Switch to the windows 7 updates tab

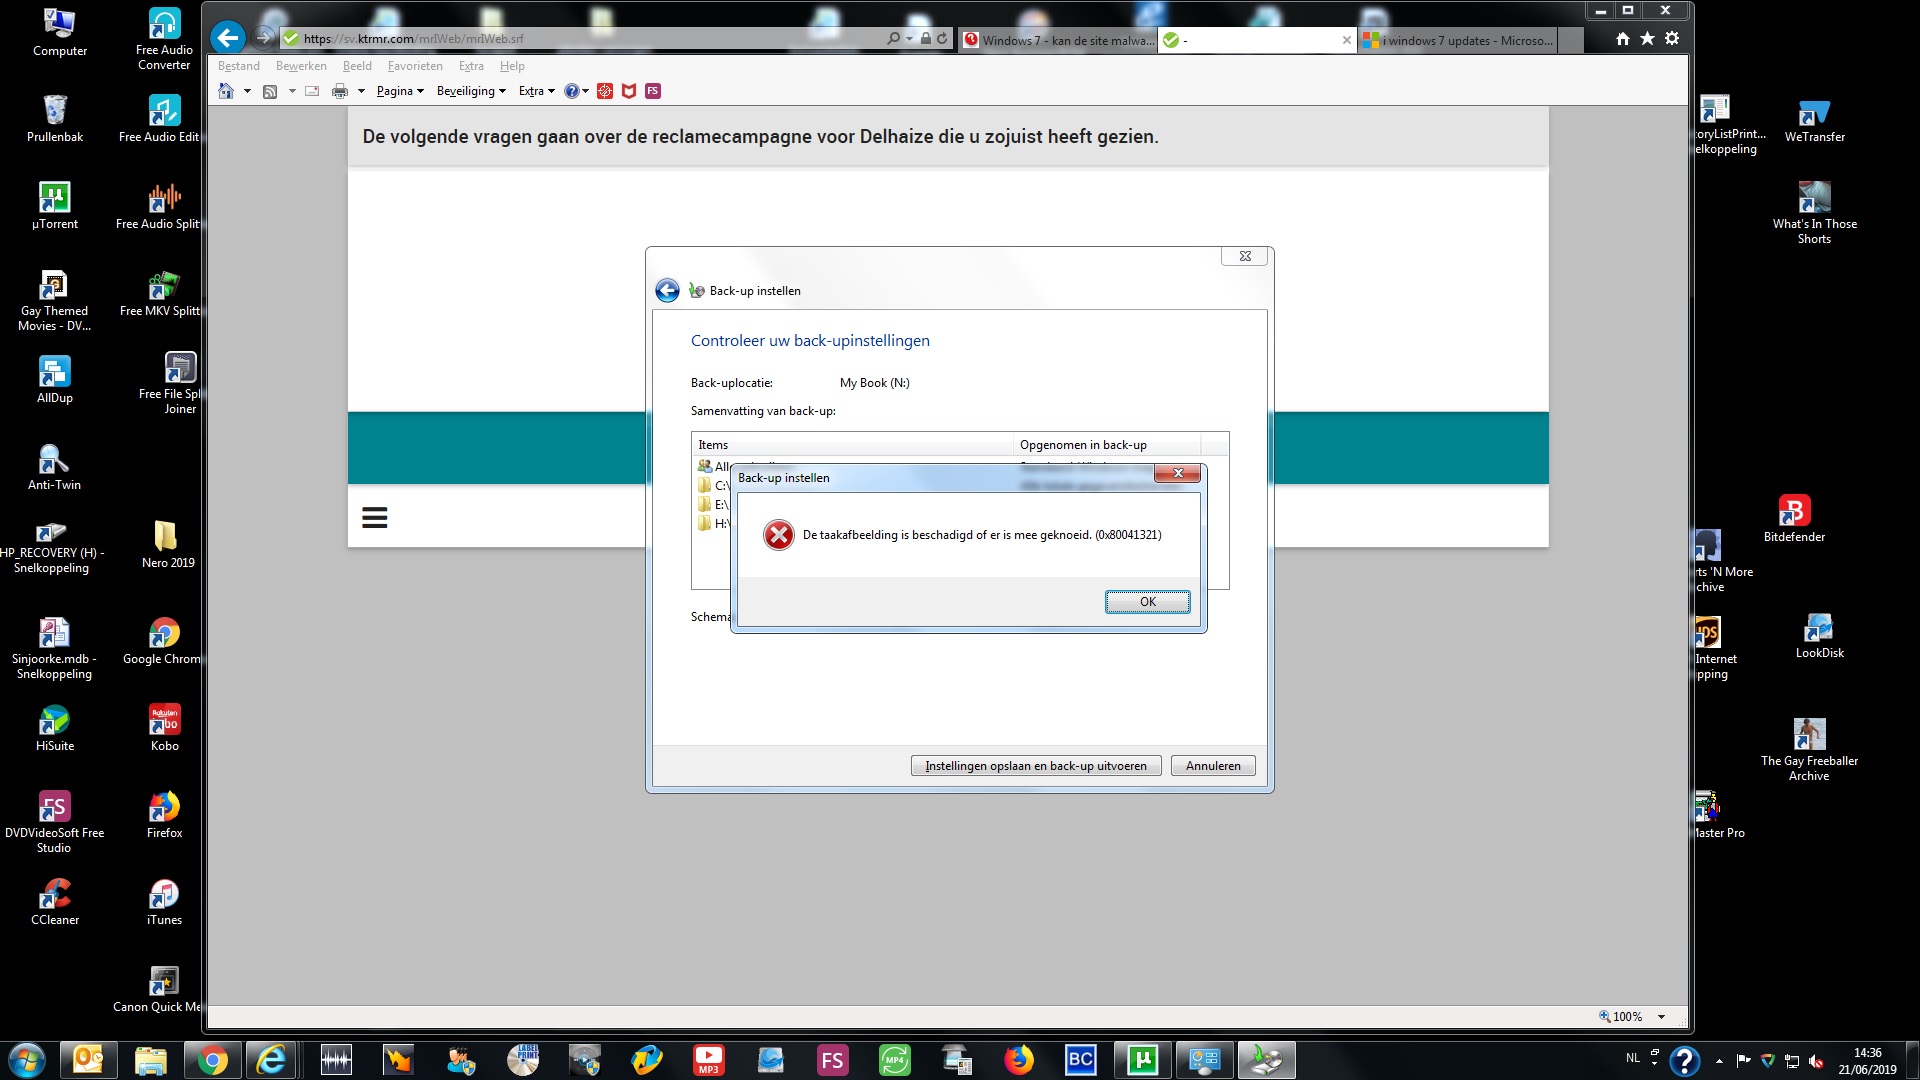[x=1460, y=40]
